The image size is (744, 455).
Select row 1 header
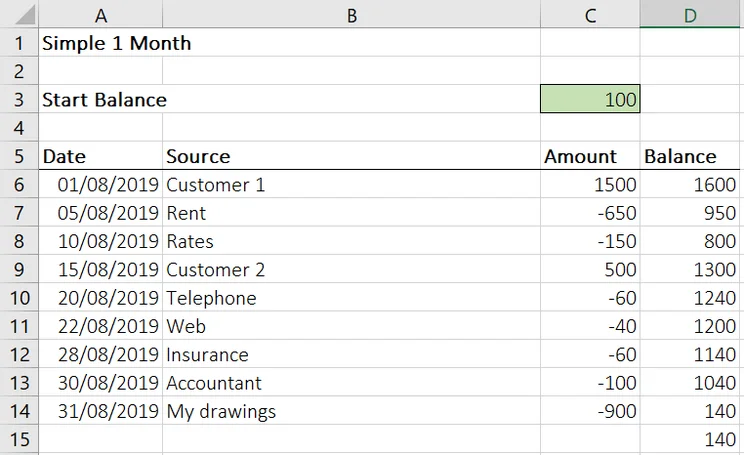[x=19, y=43]
